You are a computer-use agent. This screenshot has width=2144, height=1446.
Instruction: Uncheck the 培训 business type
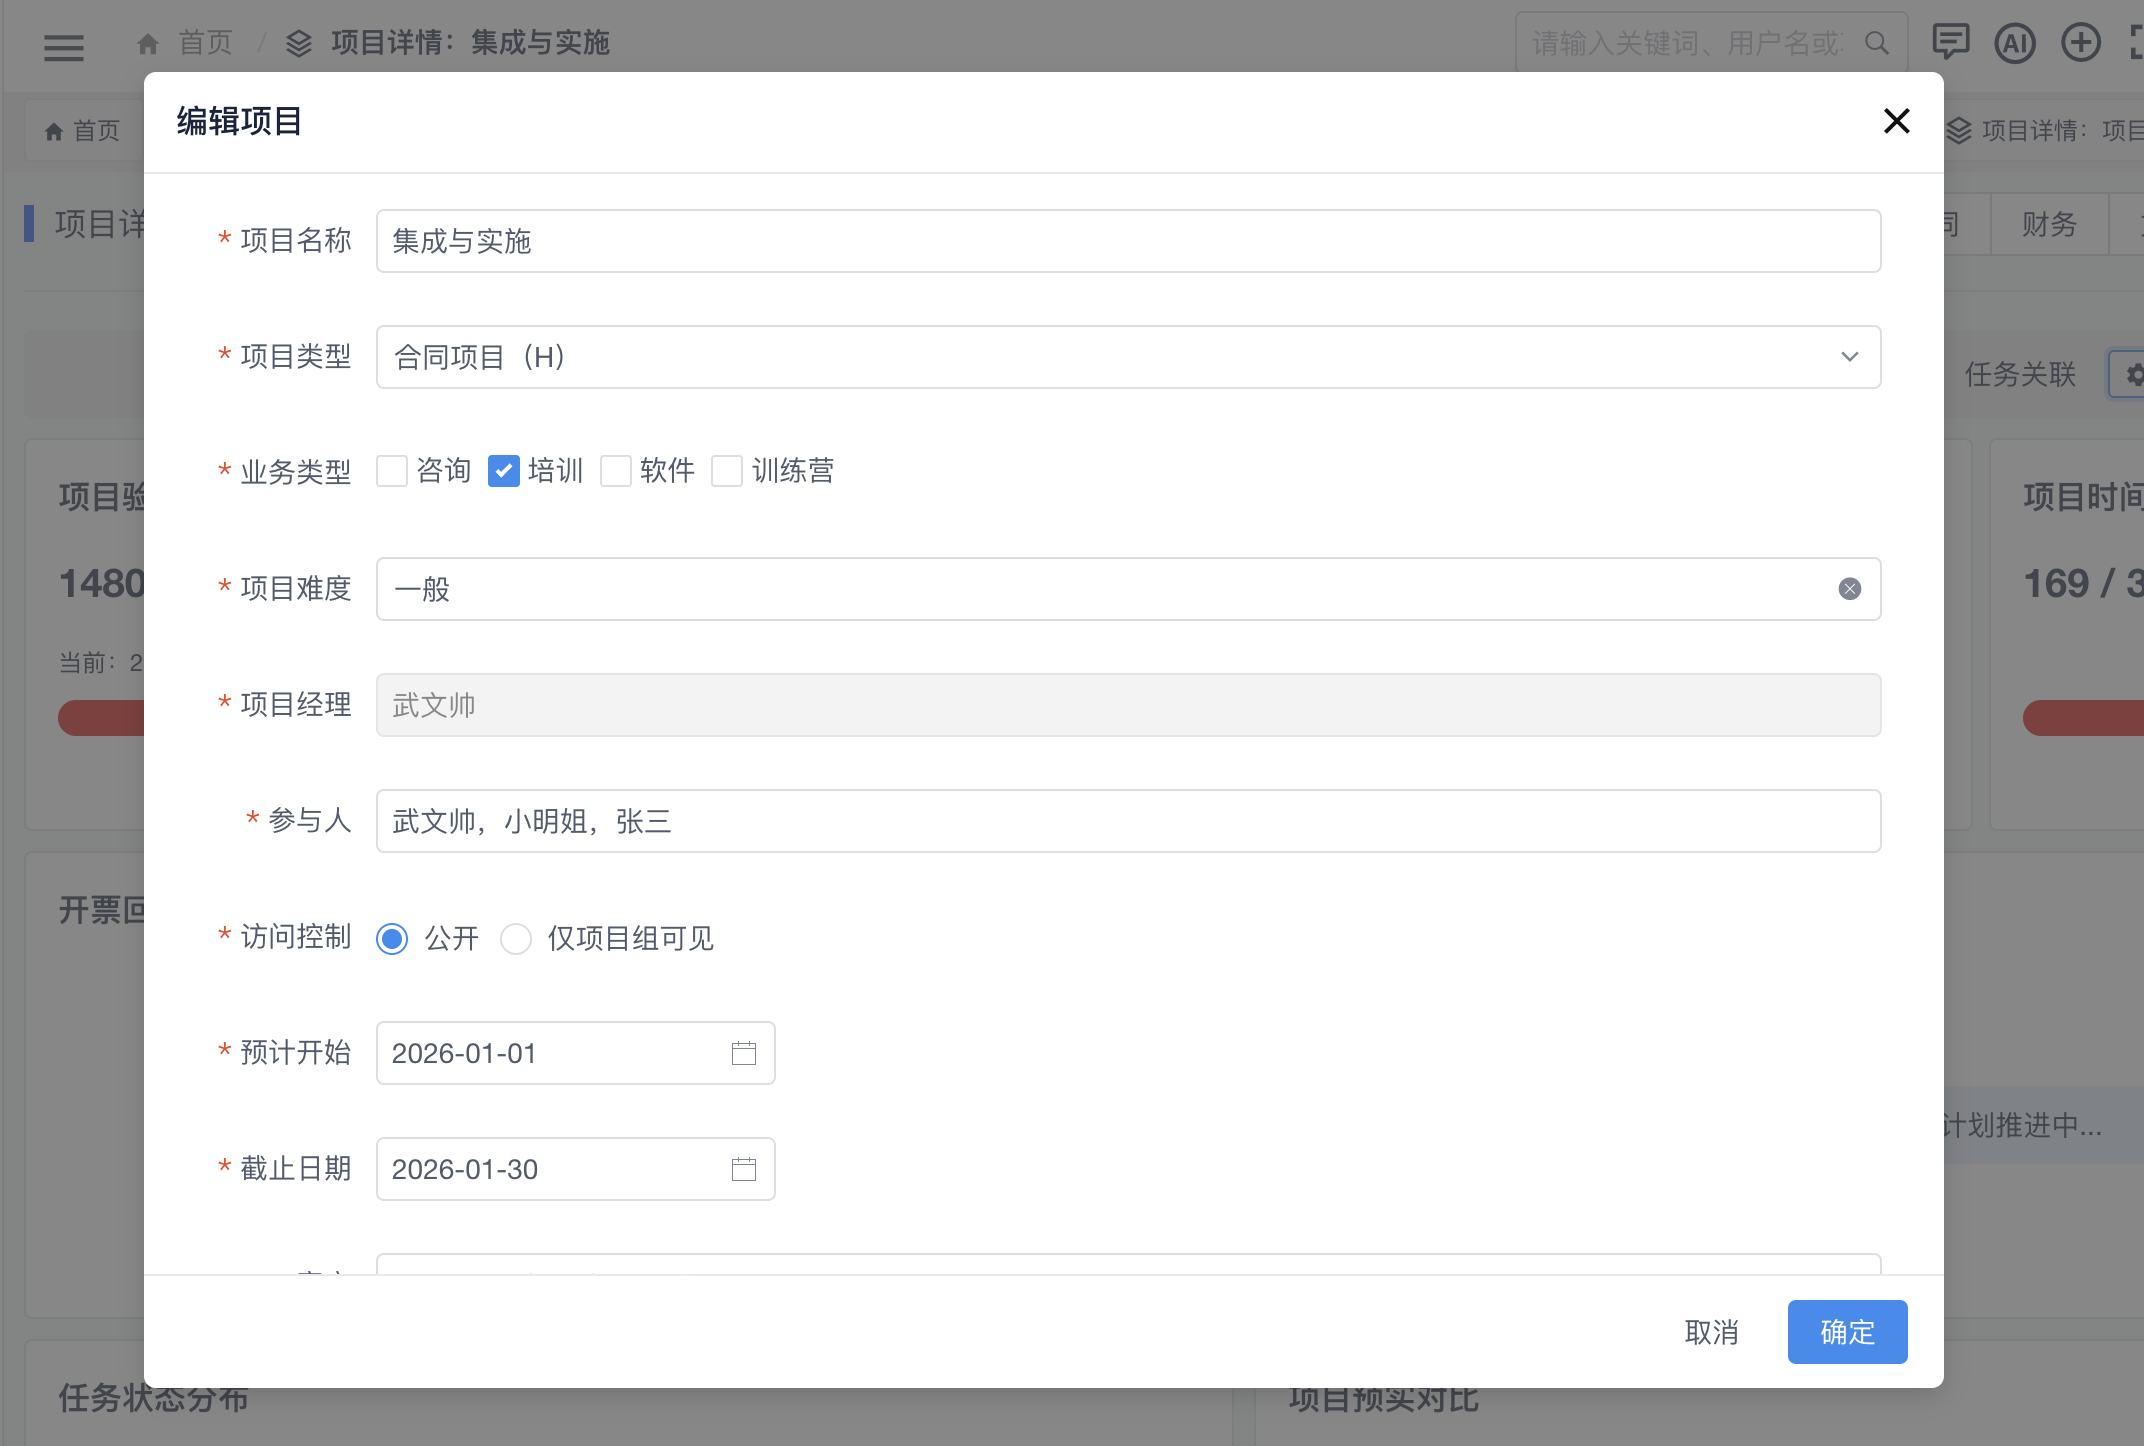point(504,471)
